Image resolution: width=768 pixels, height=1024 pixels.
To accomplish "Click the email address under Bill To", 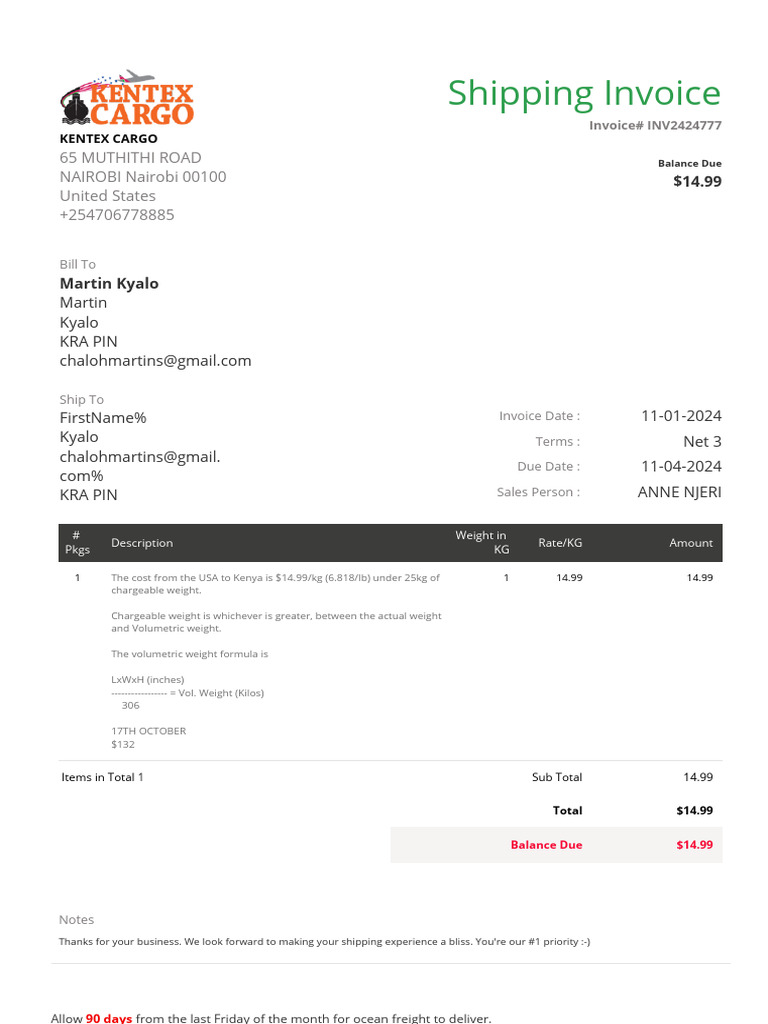I will coord(155,360).
